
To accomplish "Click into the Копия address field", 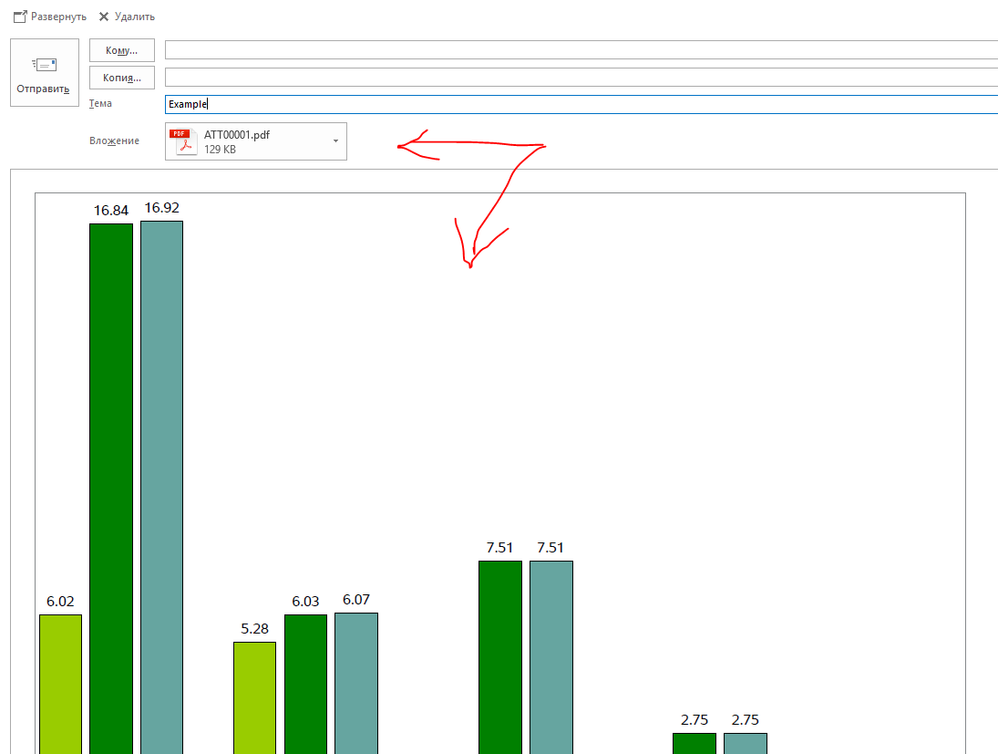I will [x=581, y=77].
